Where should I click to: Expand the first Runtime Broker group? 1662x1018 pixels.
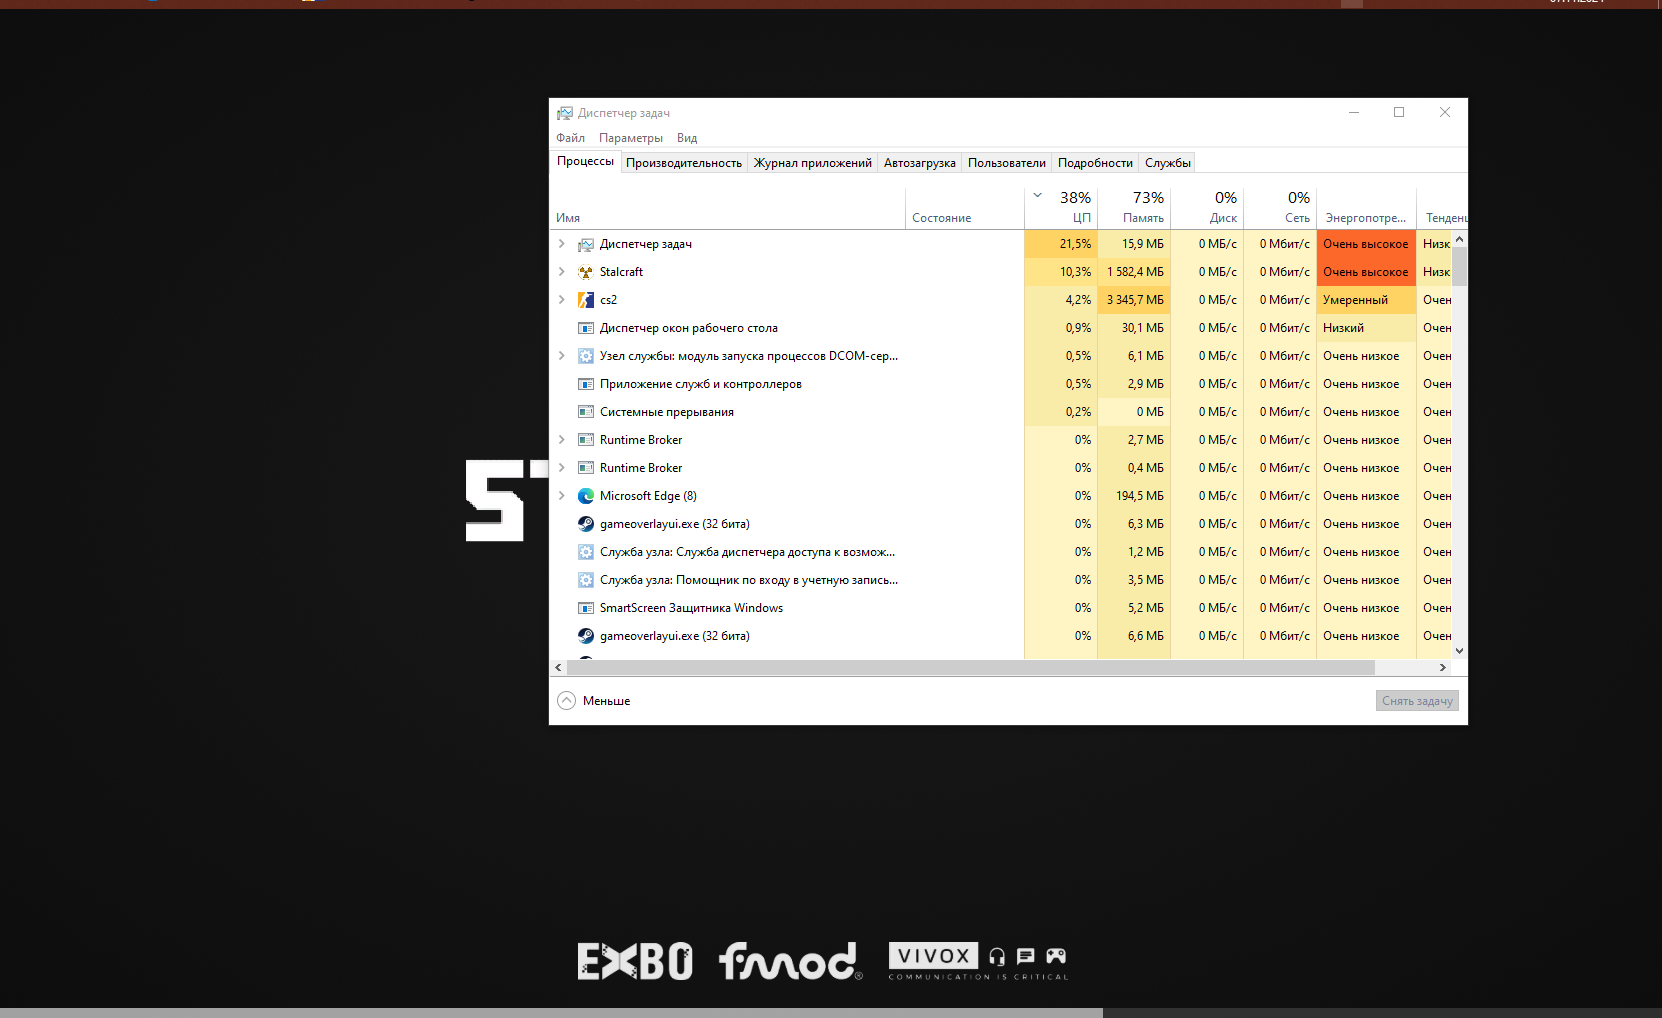point(562,440)
